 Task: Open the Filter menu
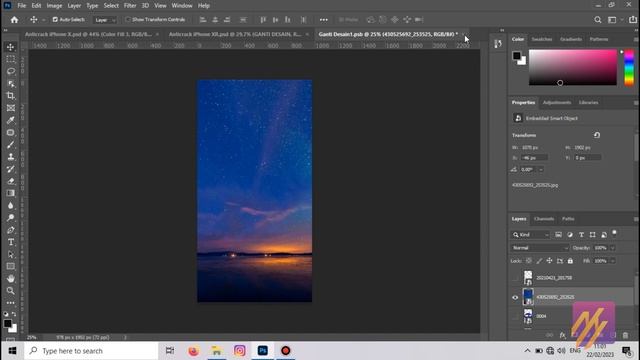click(130, 6)
